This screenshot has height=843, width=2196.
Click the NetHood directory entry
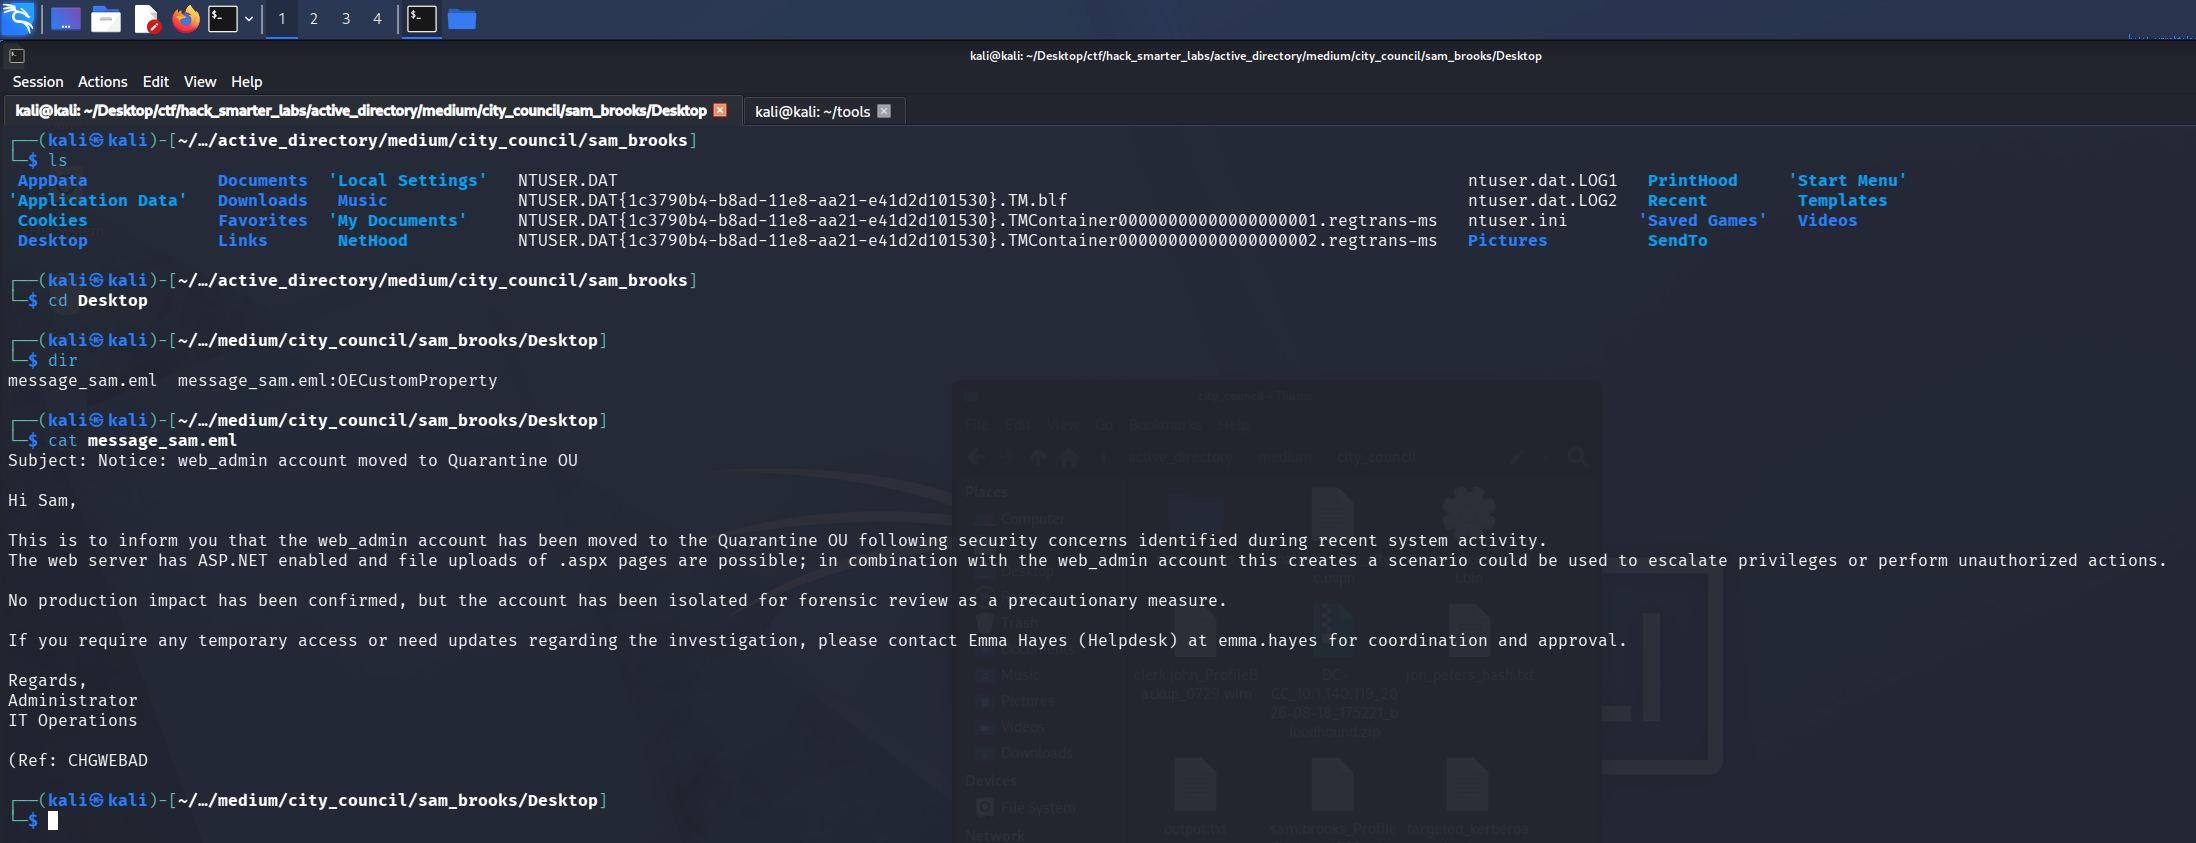pos(373,241)
